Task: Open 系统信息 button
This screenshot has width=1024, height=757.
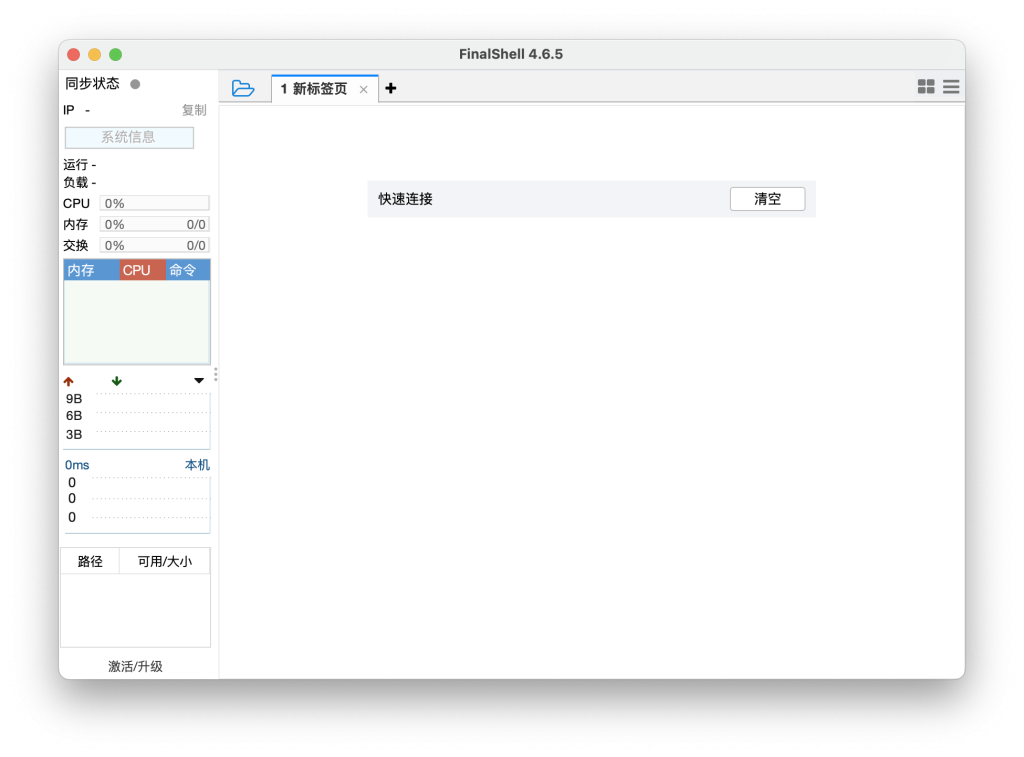Action: [x=129, y=137]
